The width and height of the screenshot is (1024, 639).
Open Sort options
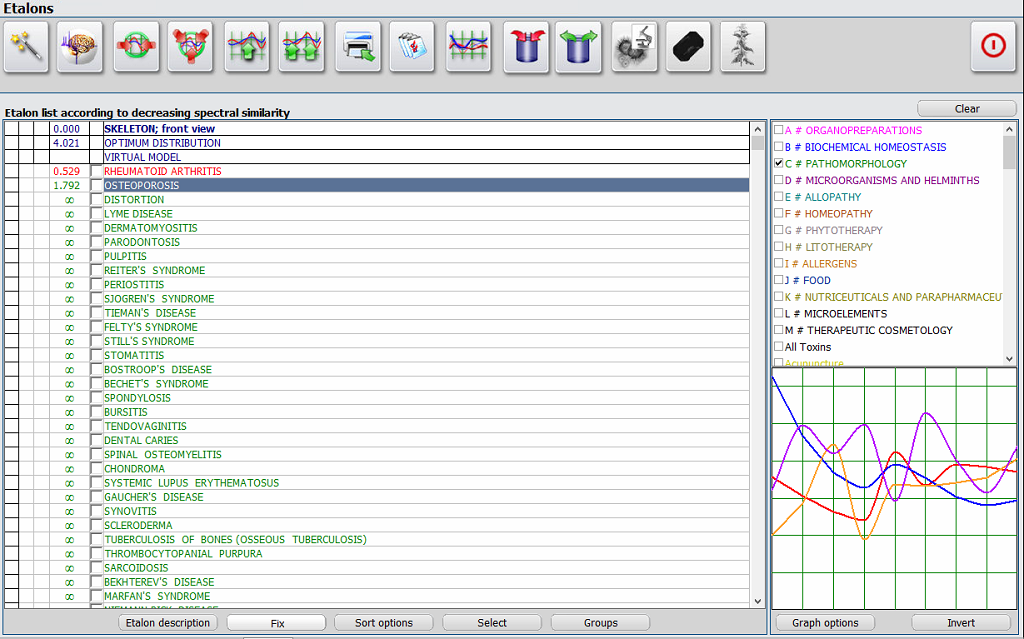point(384,623)
